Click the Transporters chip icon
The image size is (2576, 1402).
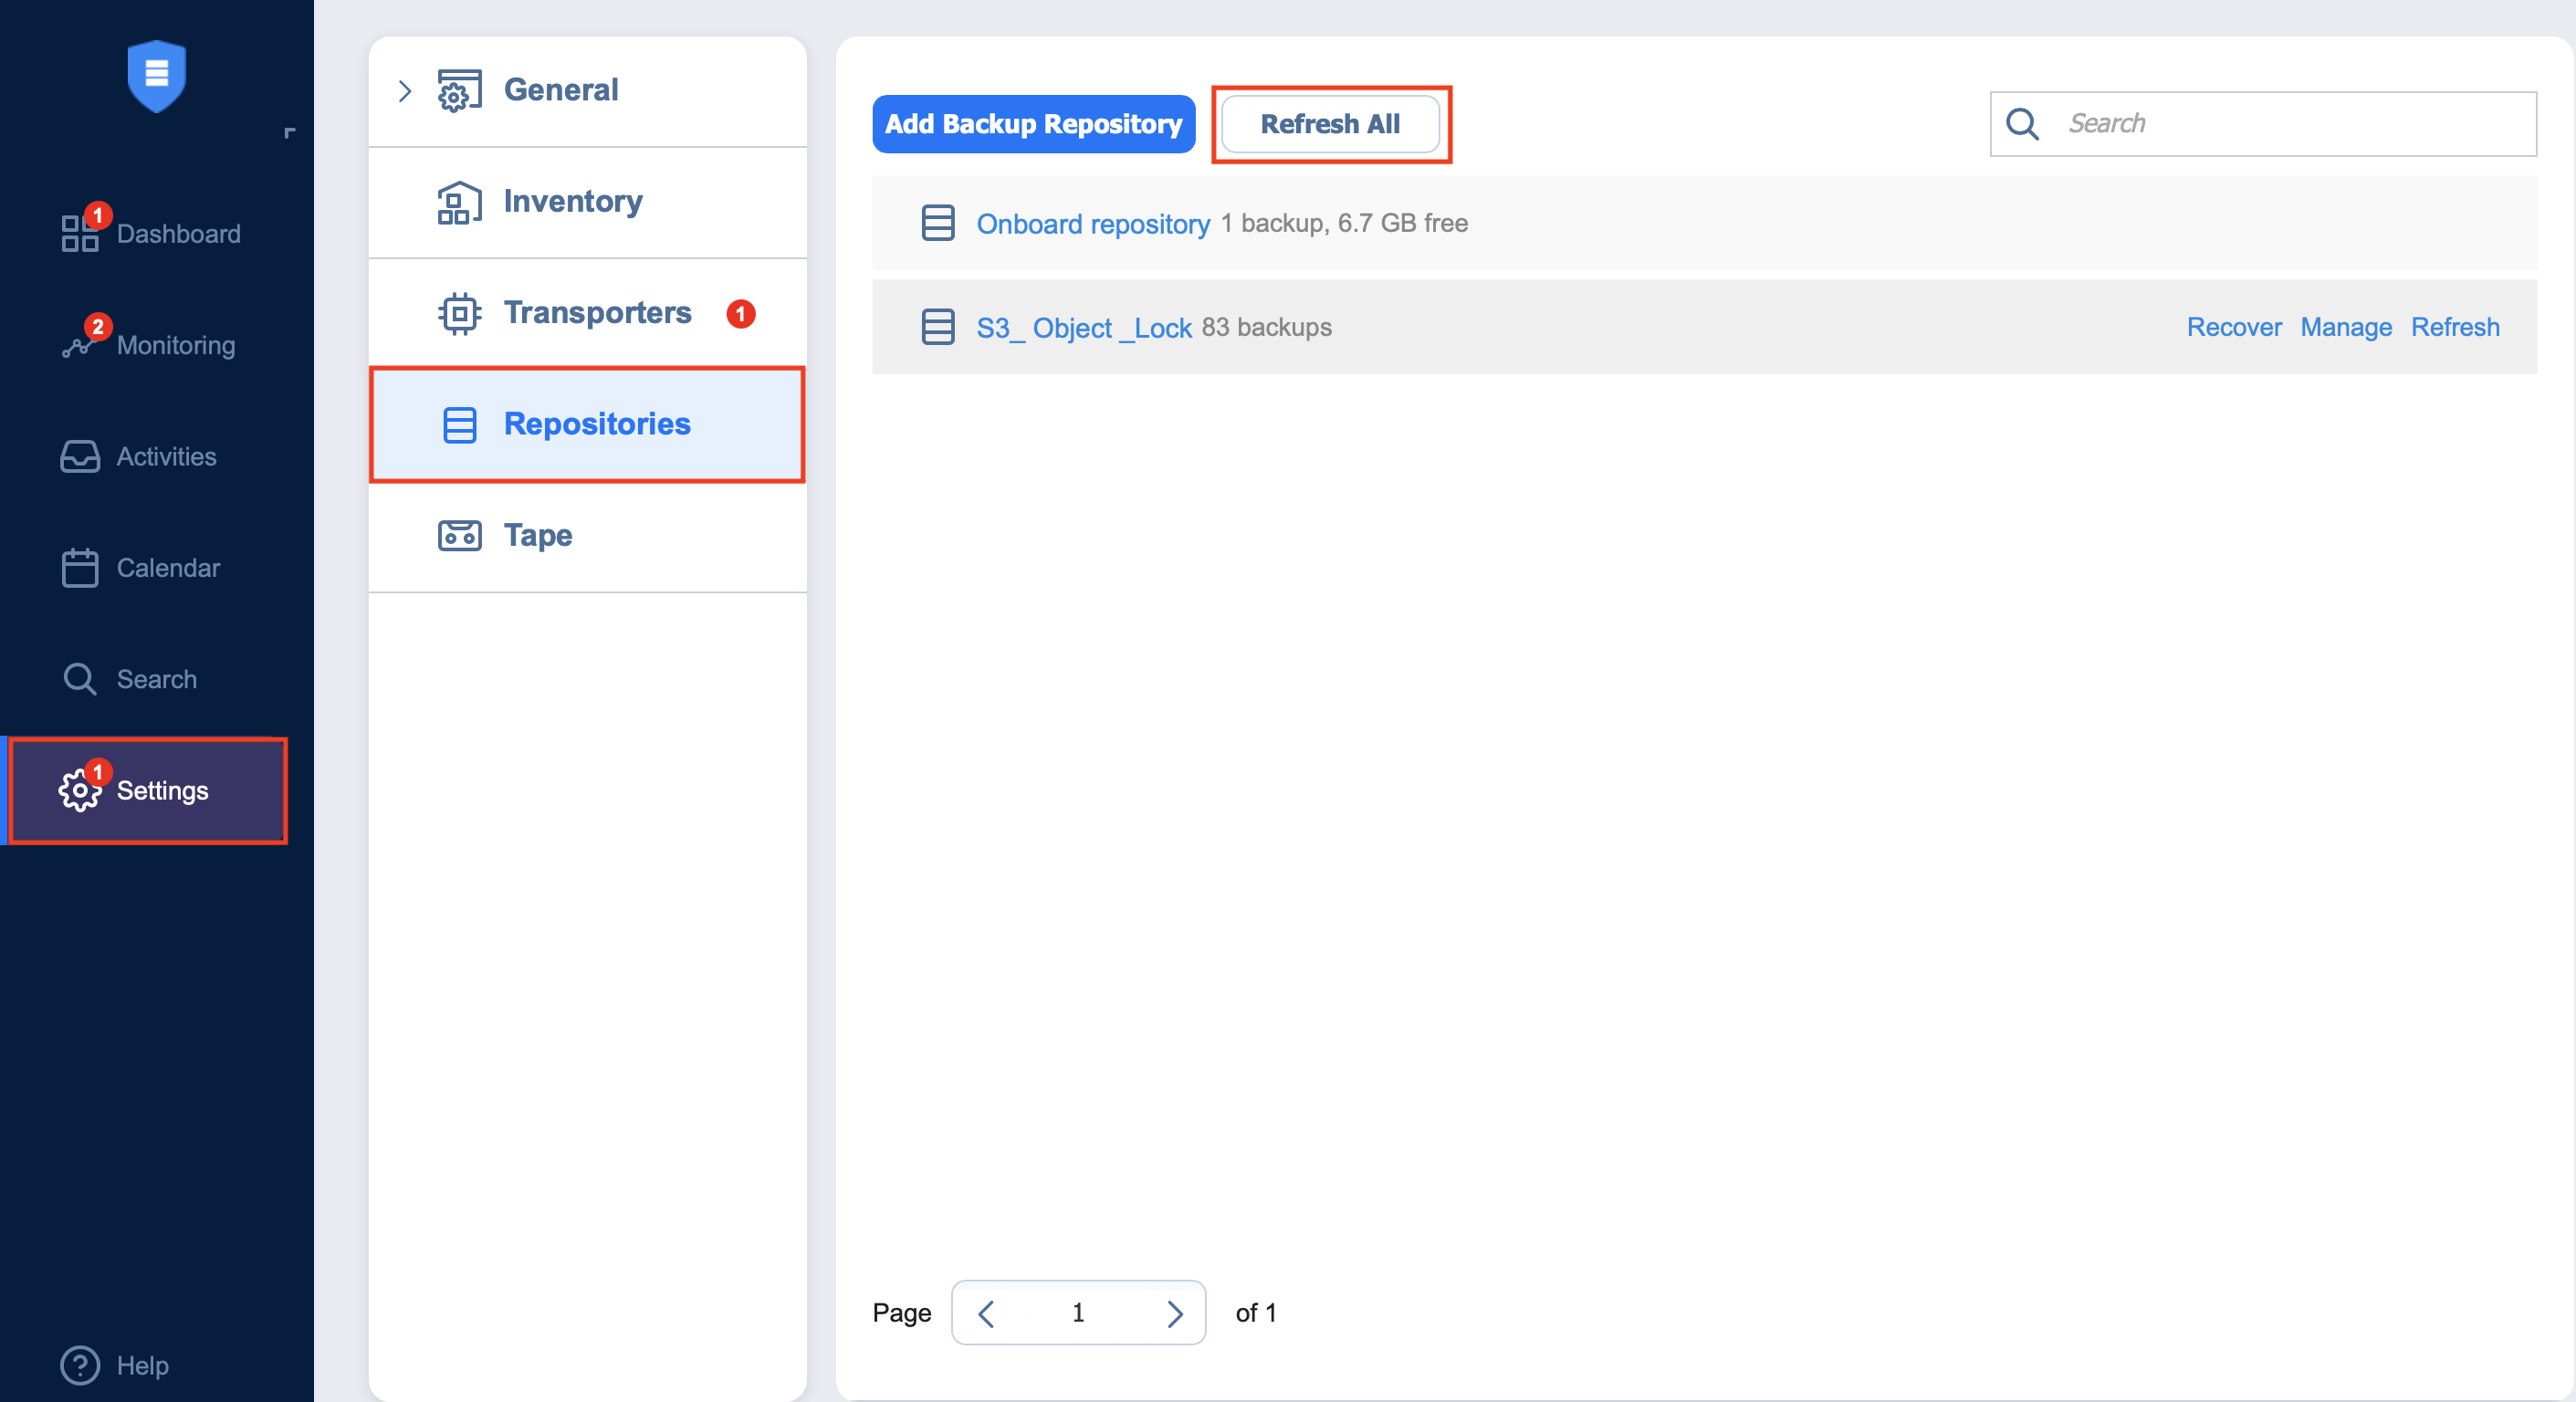click(459, 314)
